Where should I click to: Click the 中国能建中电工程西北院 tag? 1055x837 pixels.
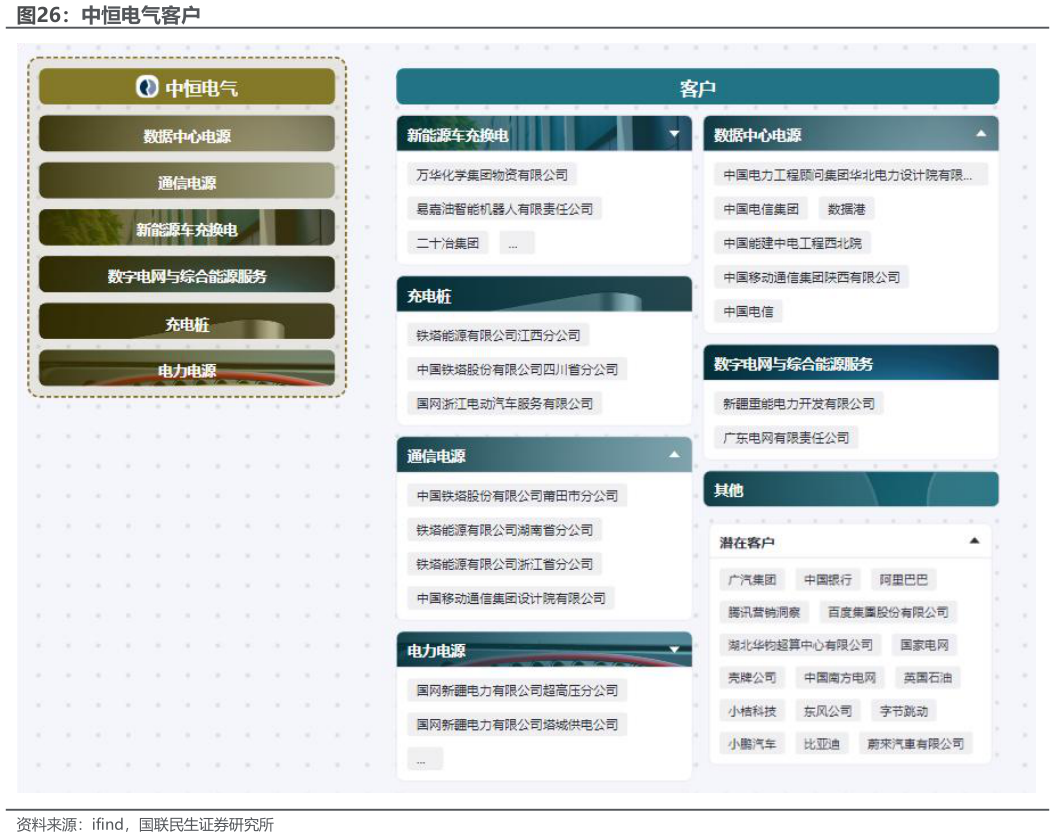coord(792,244)
